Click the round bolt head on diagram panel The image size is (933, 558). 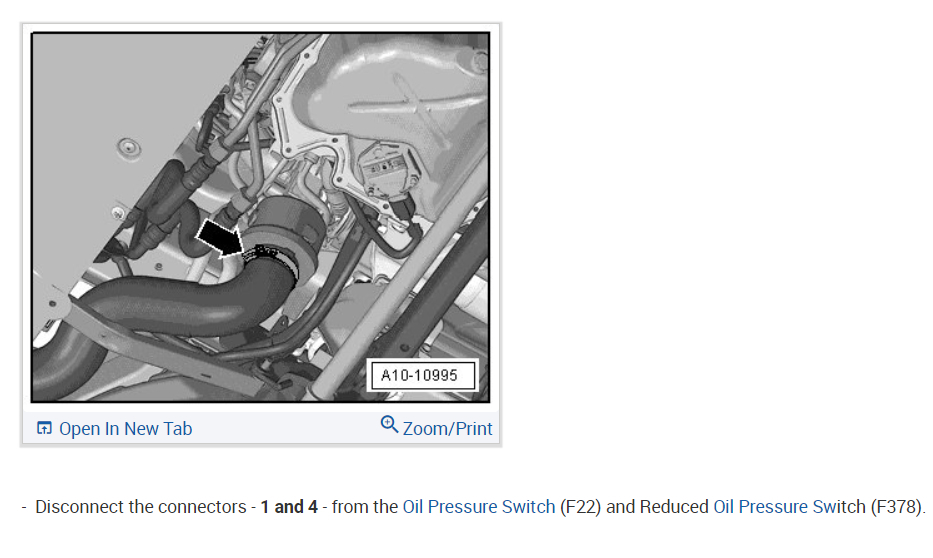(x=126, y=148)
